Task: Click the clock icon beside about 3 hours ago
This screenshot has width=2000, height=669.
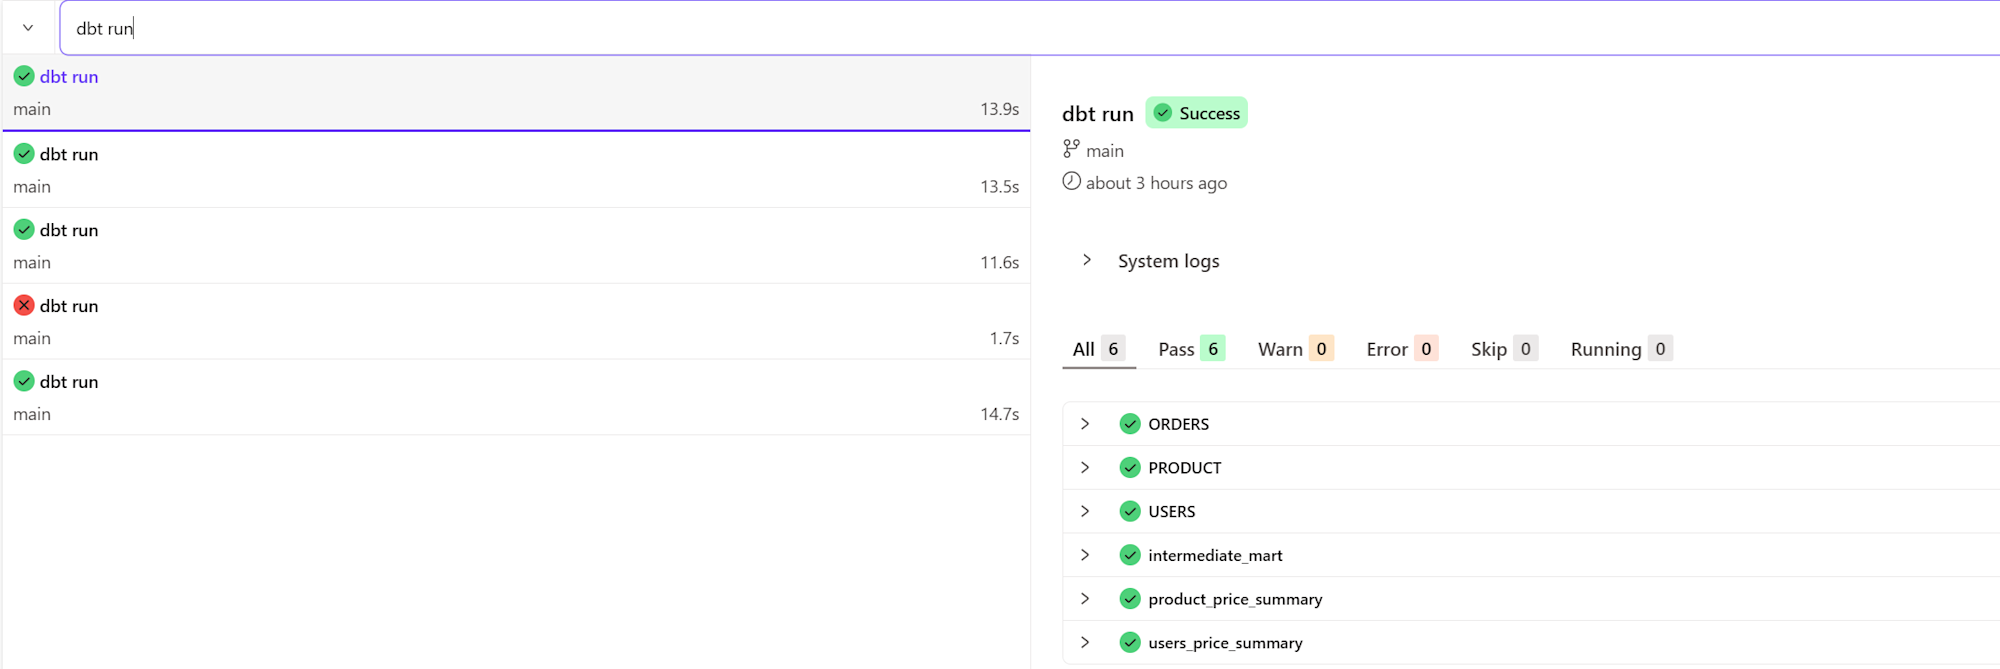Action: tap(1071, 181)
